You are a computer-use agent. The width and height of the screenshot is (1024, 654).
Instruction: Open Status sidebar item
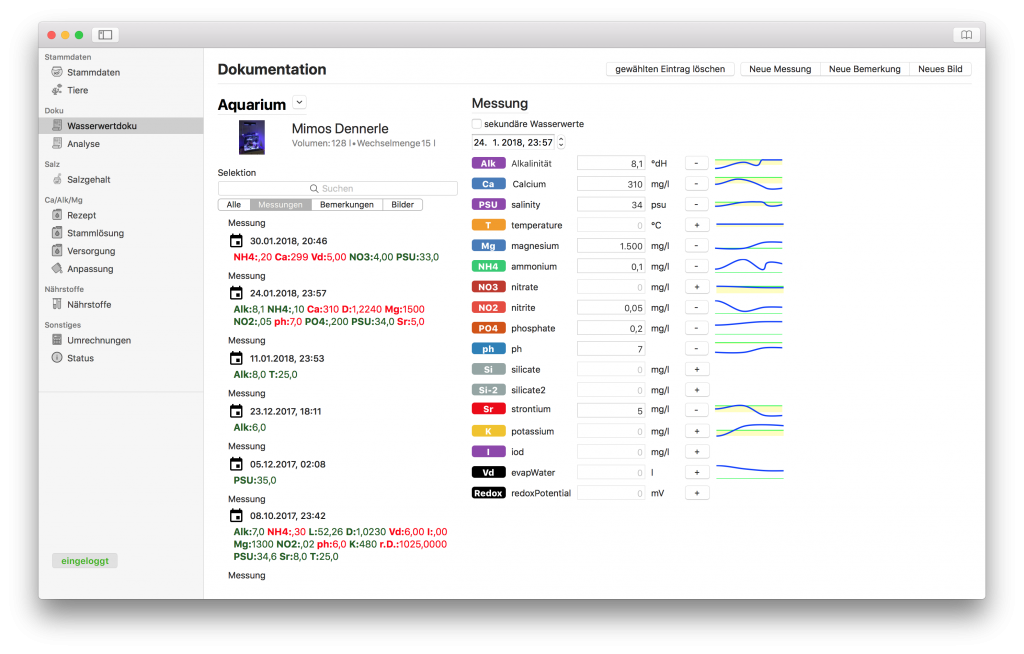80,358
